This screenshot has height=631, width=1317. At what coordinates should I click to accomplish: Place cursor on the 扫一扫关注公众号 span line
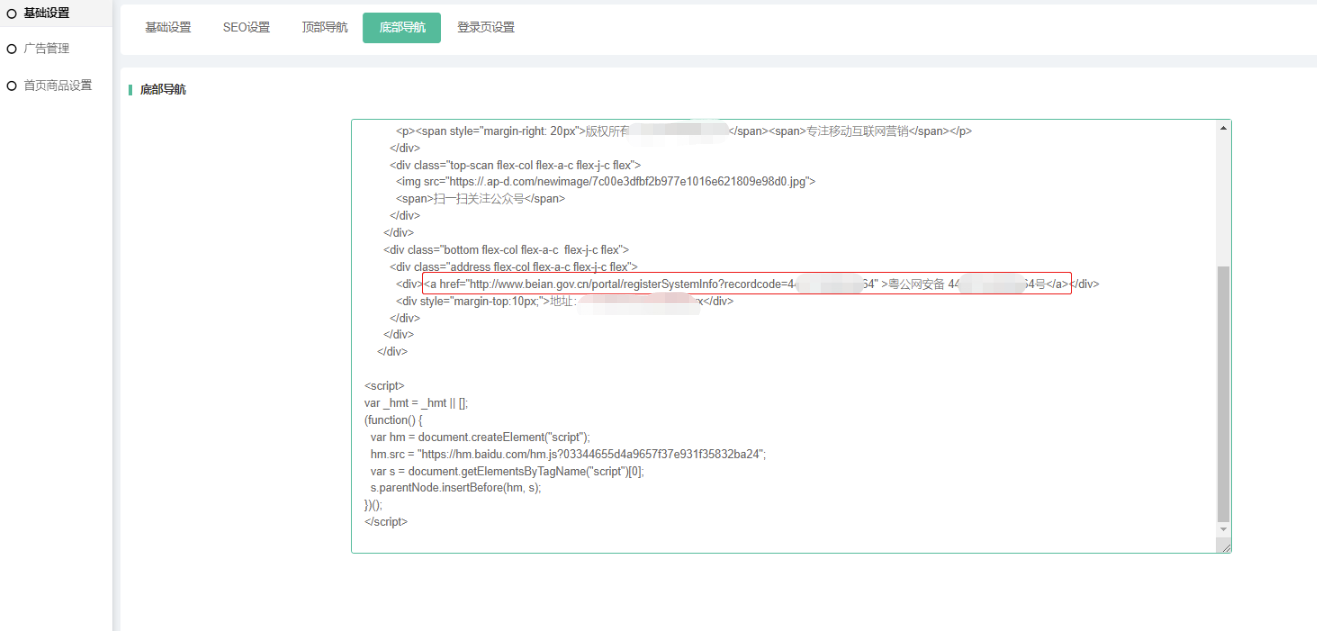point(481,199)
